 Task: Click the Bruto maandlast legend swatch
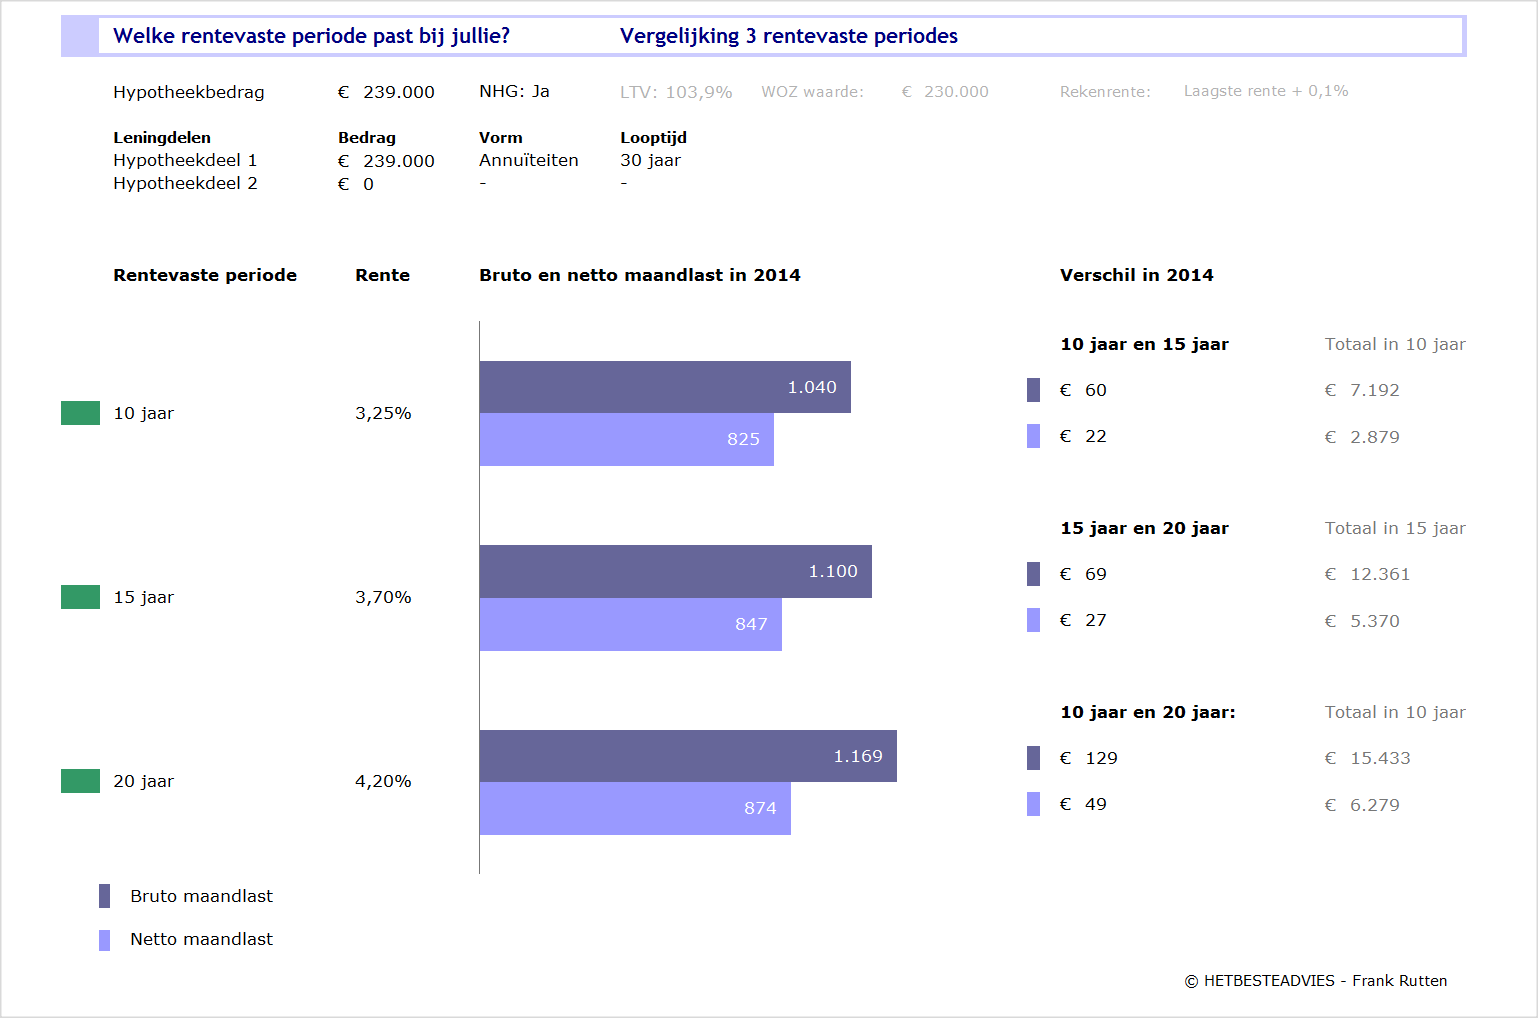coord(104,896)
